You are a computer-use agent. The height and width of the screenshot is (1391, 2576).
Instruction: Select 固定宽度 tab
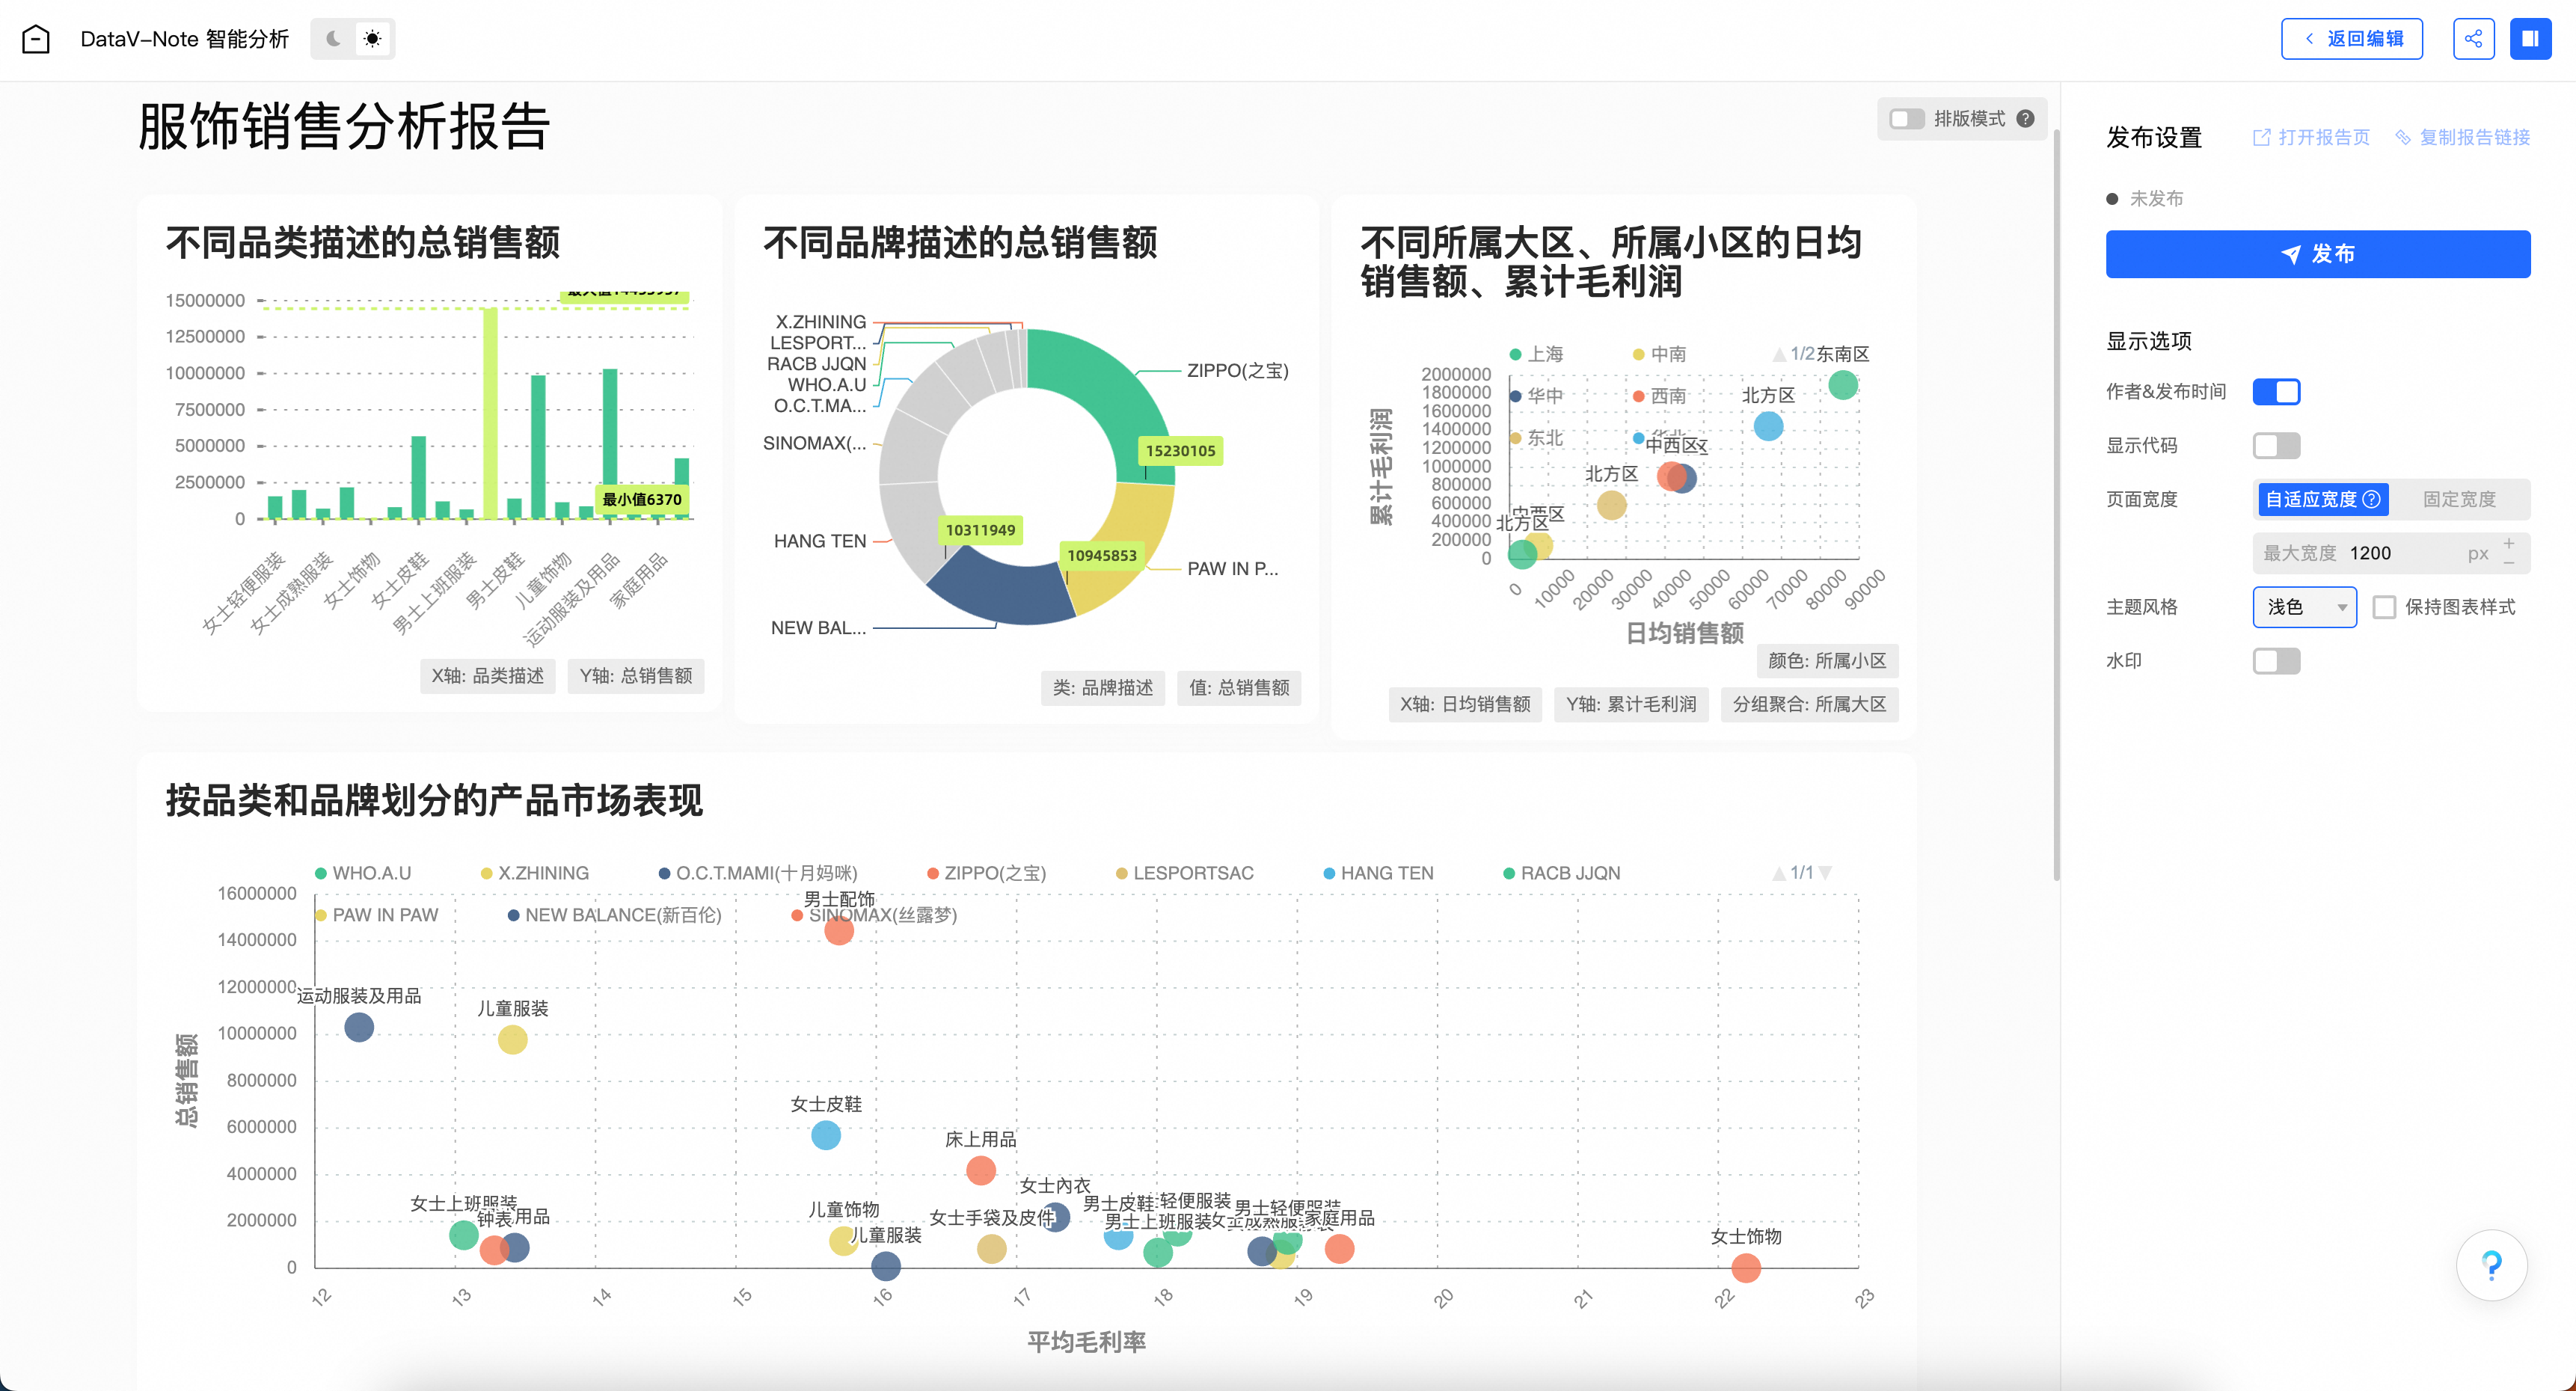pos(2459,499)
